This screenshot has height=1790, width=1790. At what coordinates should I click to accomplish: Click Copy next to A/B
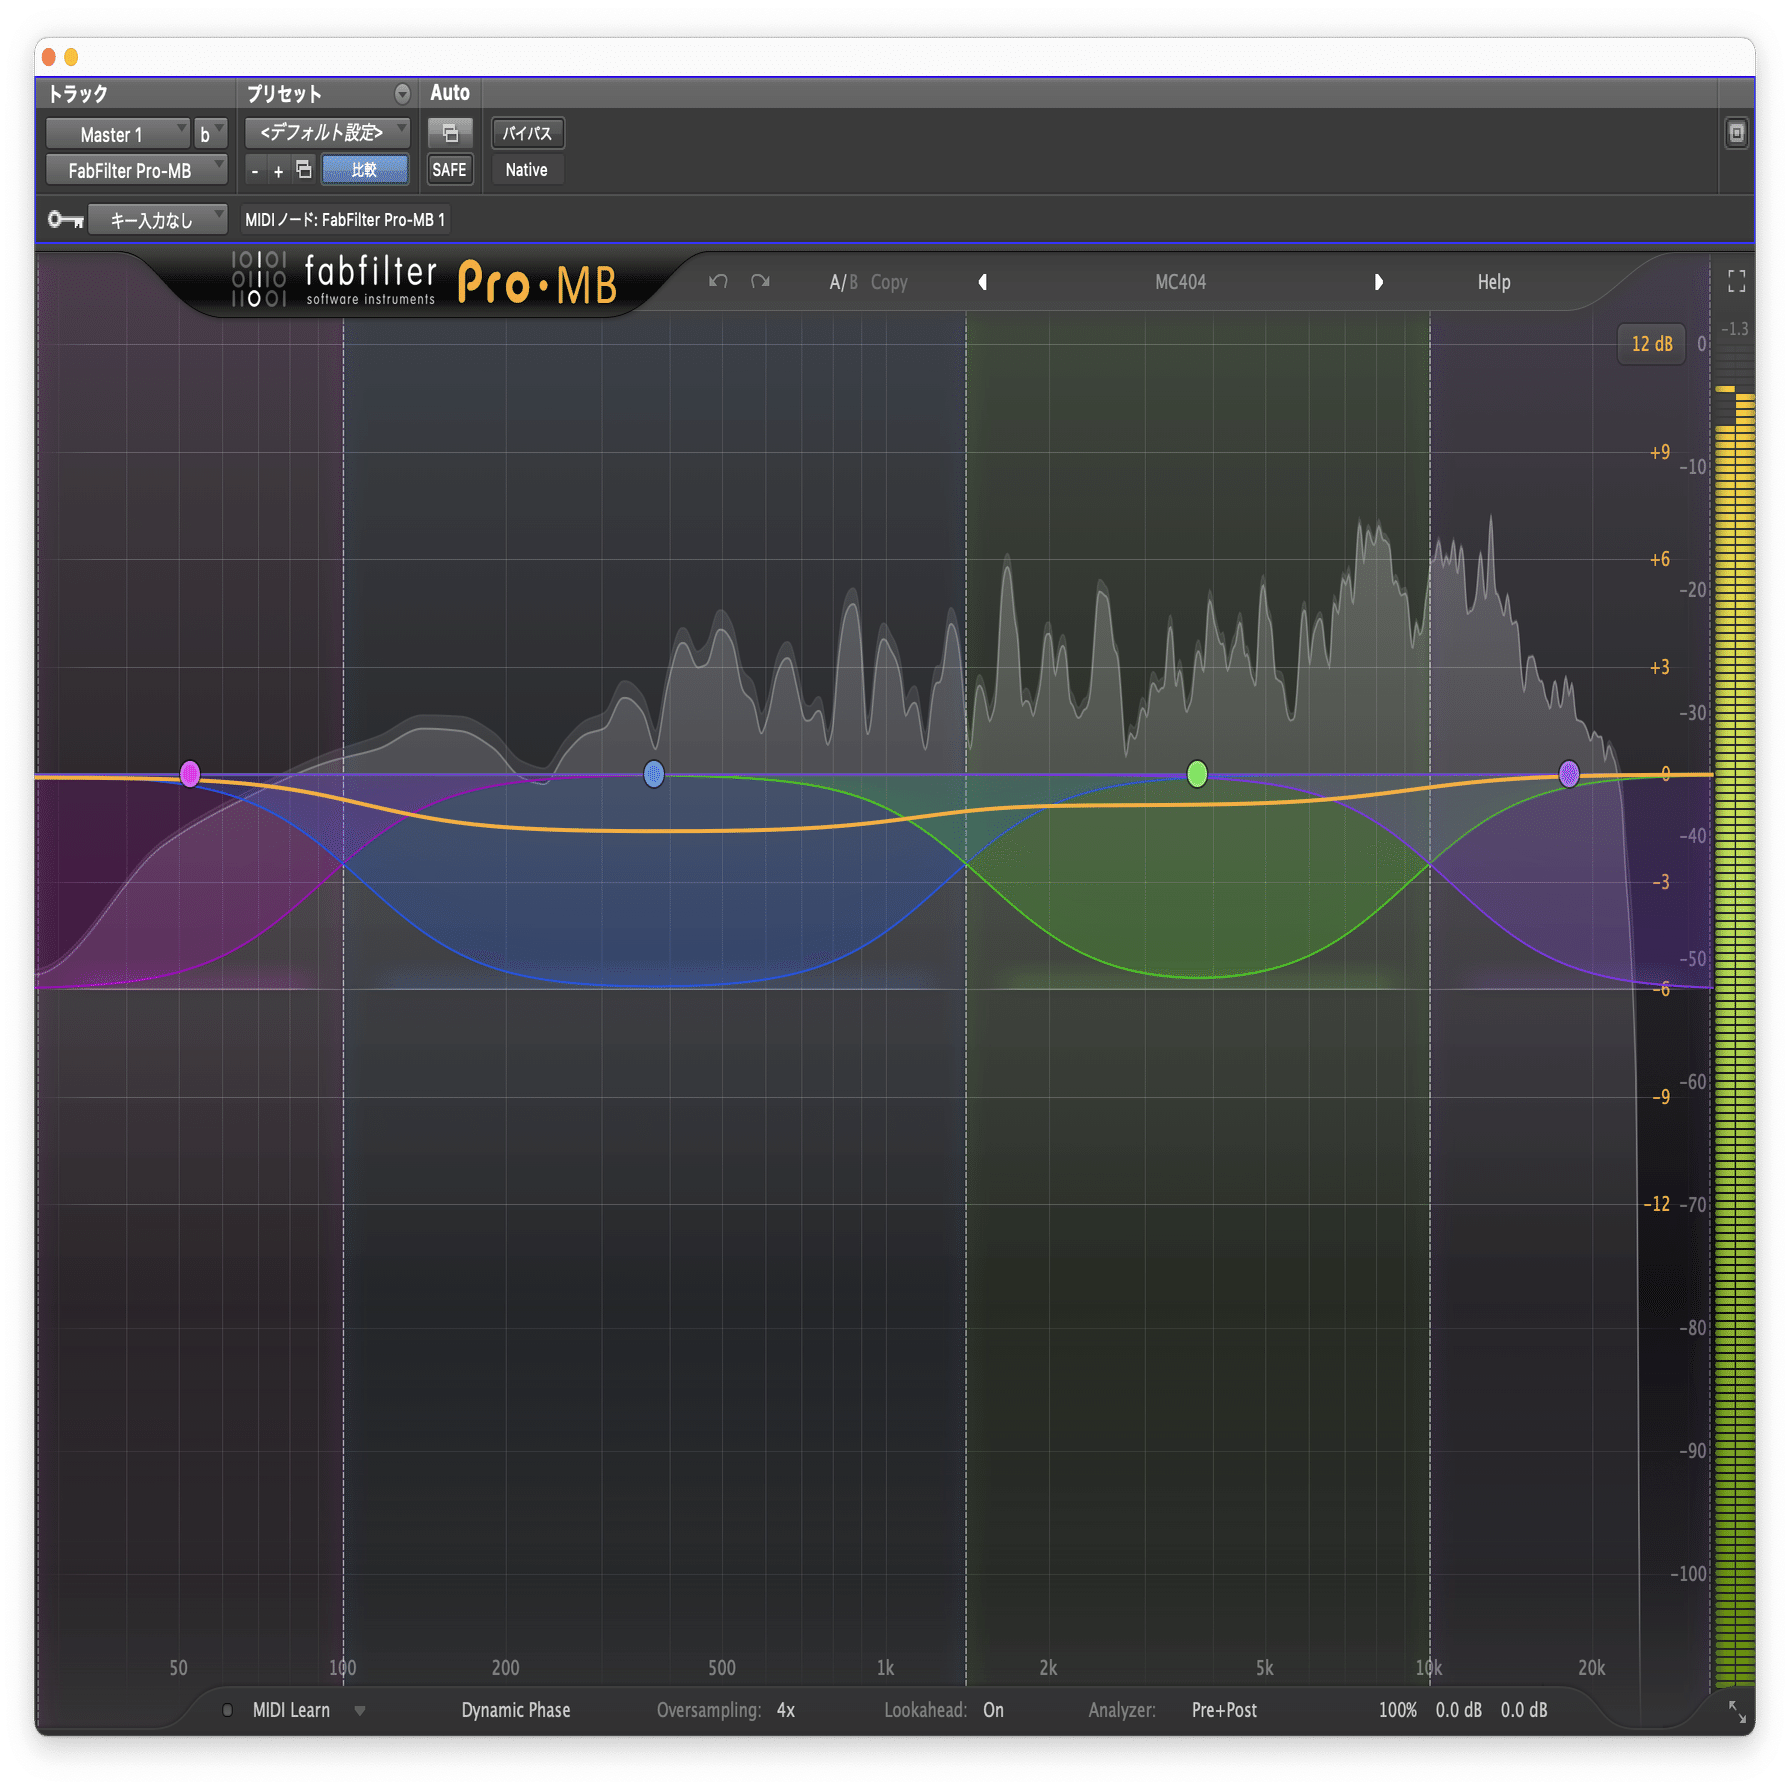[x=889, y=282]
